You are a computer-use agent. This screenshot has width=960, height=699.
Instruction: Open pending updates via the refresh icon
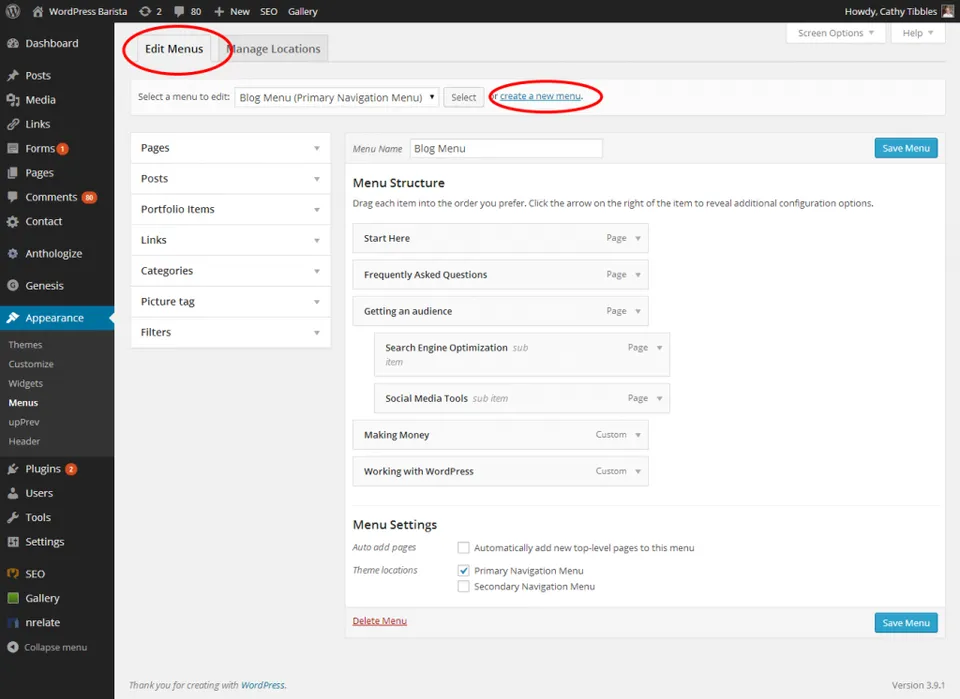point(146,11)
